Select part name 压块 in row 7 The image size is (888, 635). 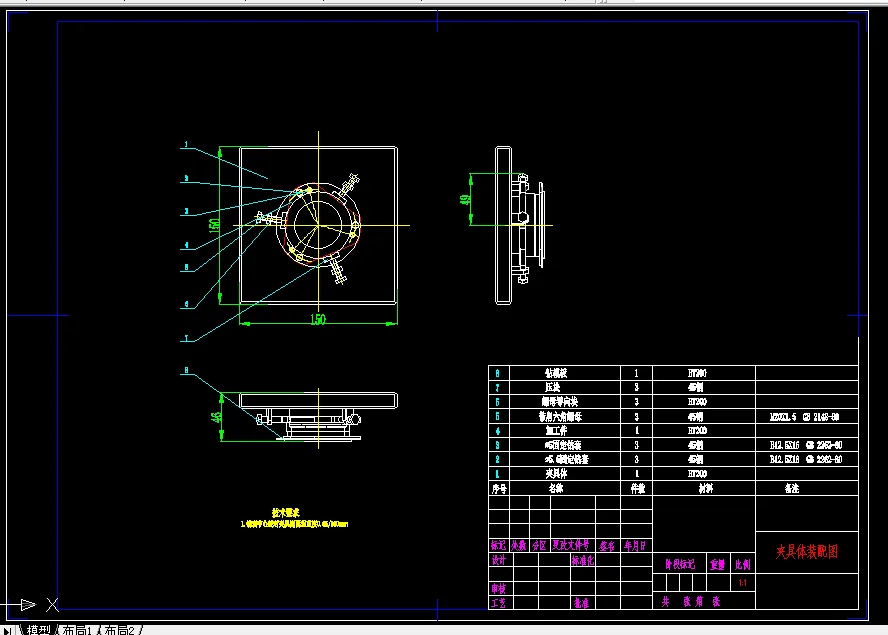pyautogui.click(x=553, y=387)
